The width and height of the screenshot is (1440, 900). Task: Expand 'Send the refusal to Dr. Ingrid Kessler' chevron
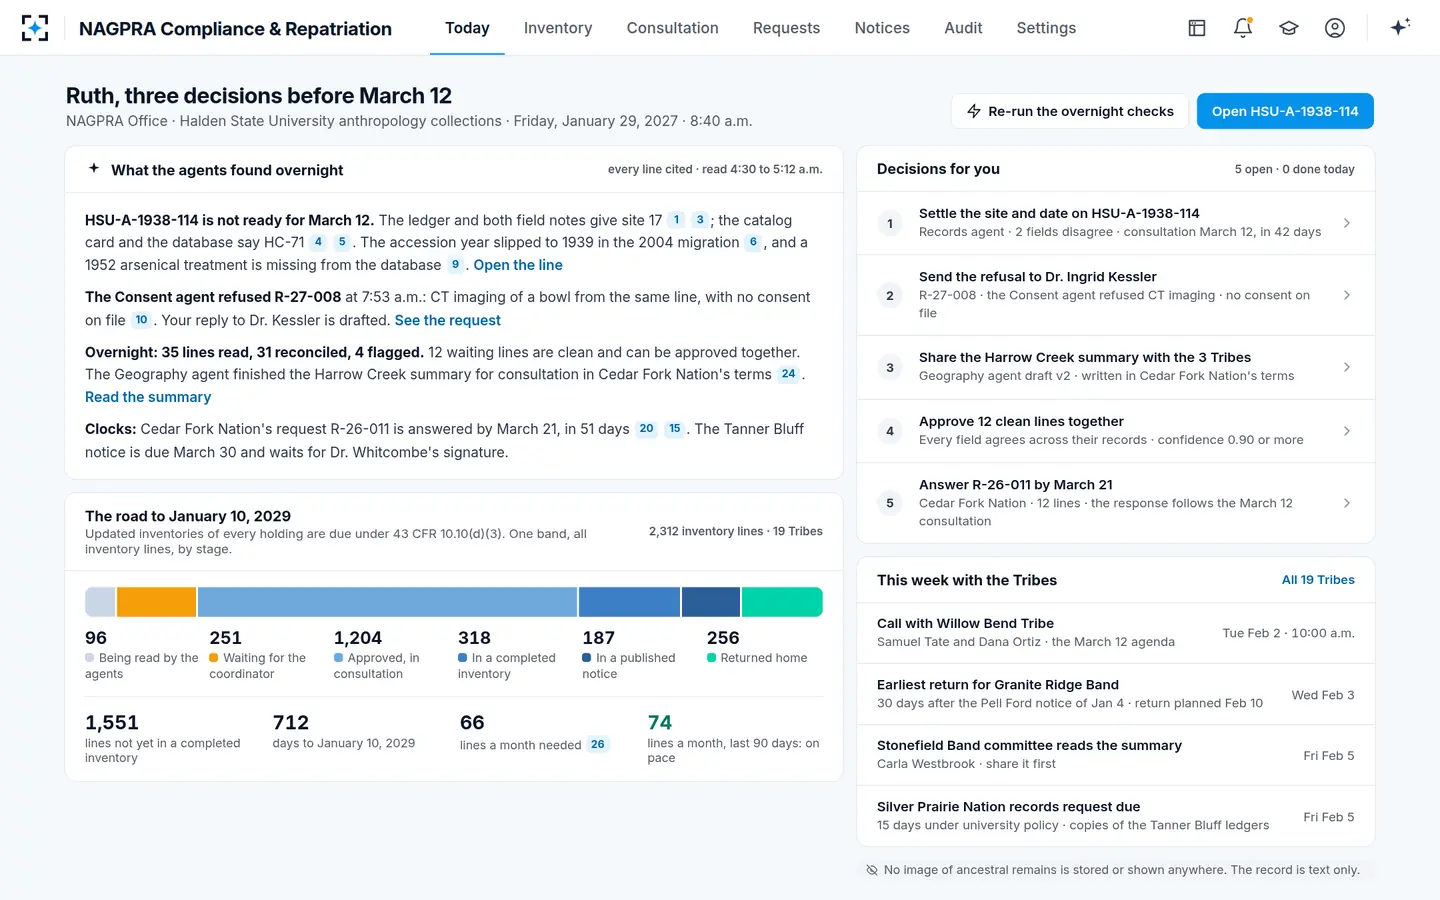coord(1347,295)
